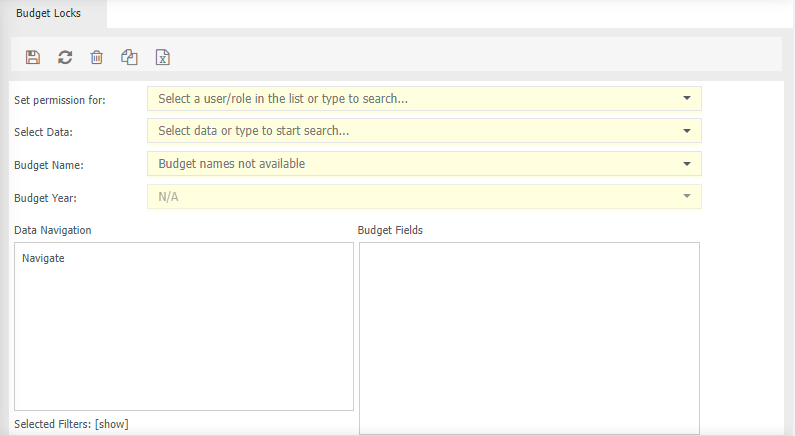Click the Copy documents icon
Viewport: 795px width, 436px height.
129,58
